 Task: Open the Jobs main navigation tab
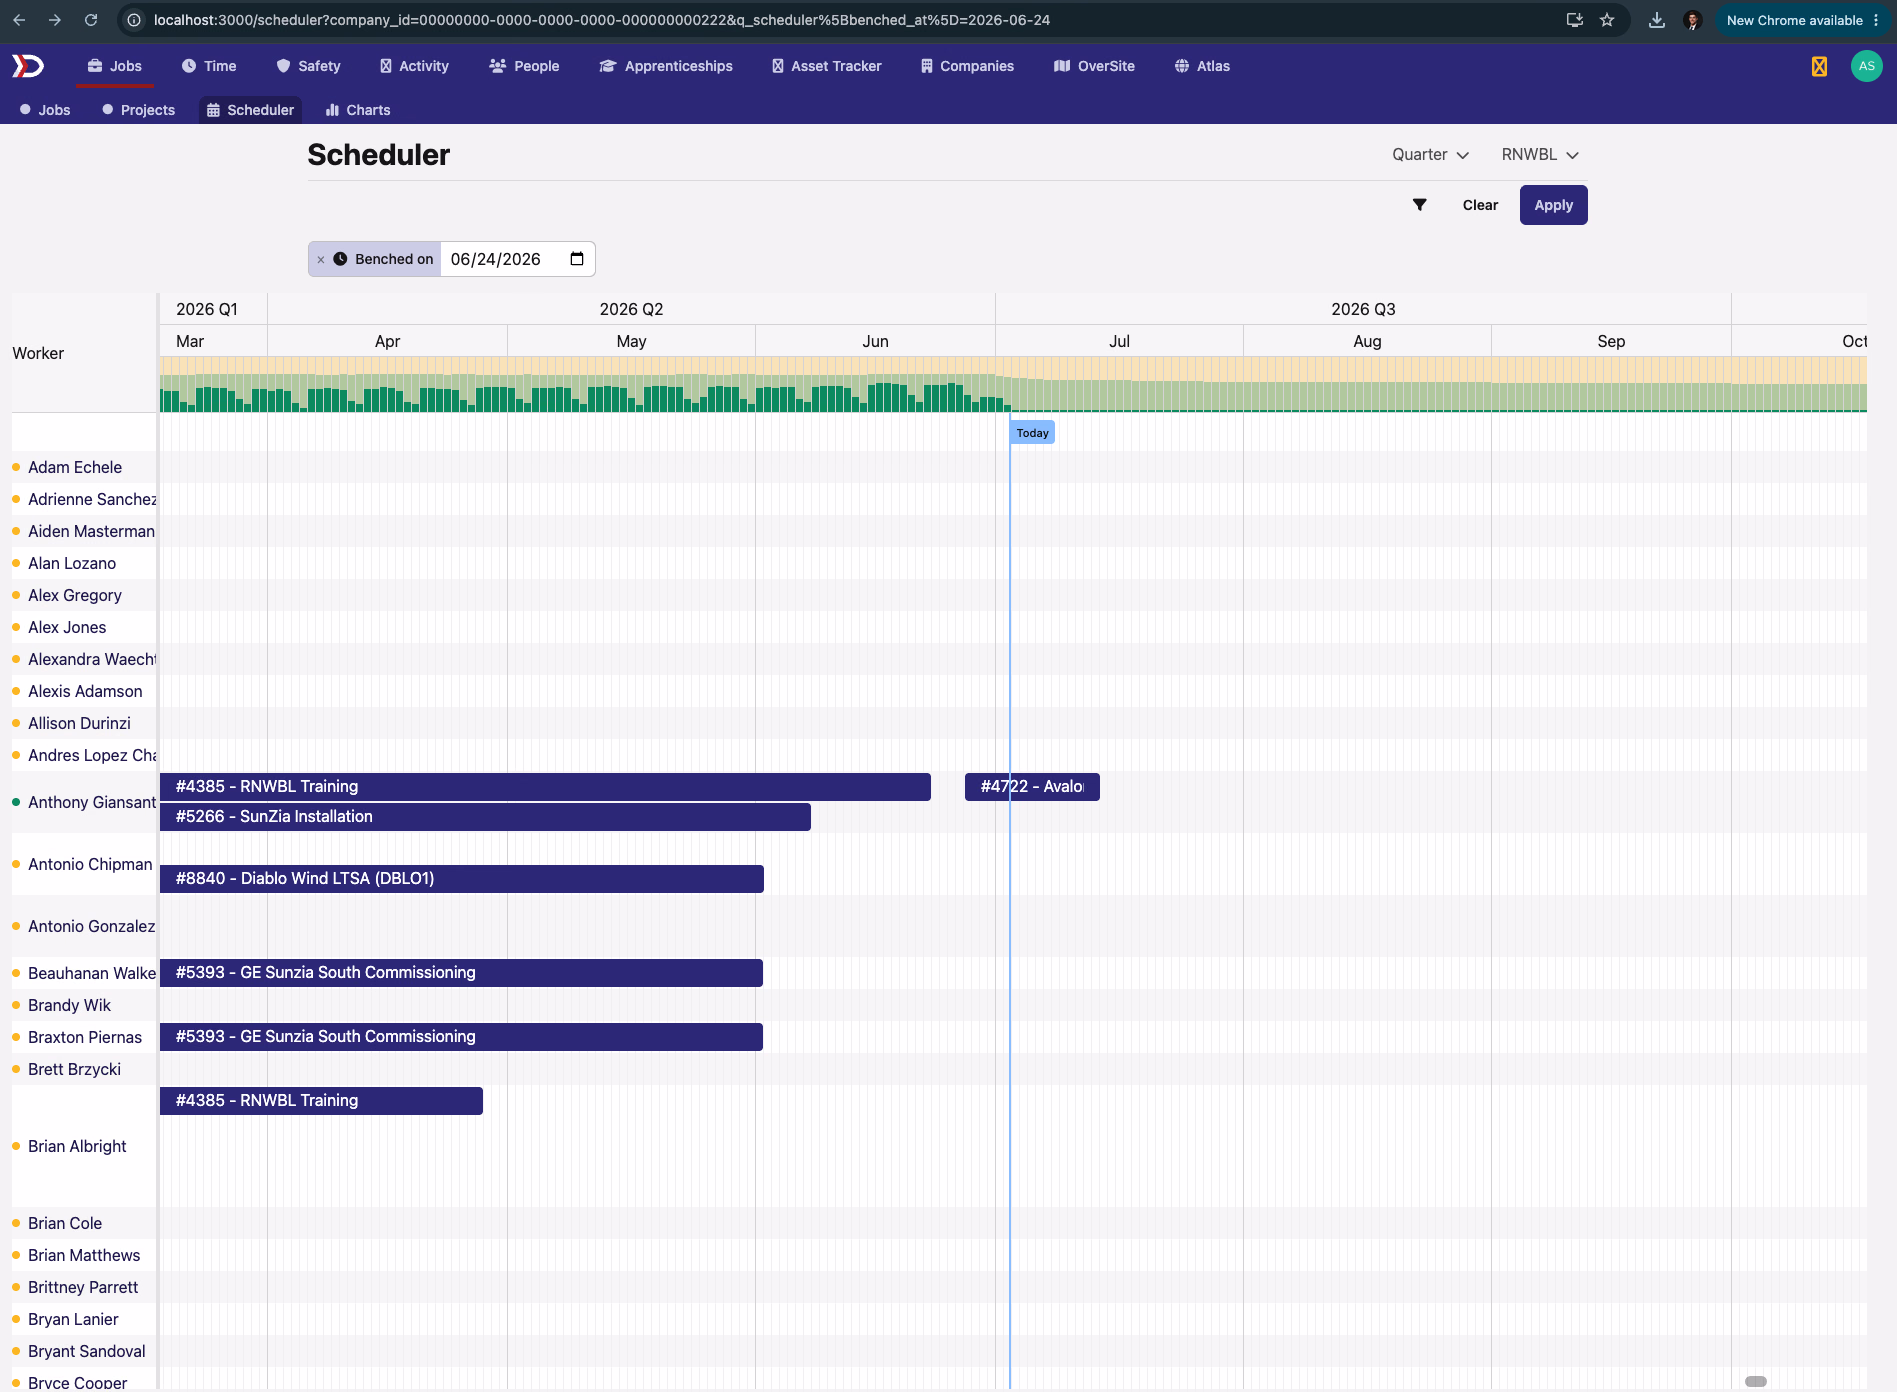114,66
